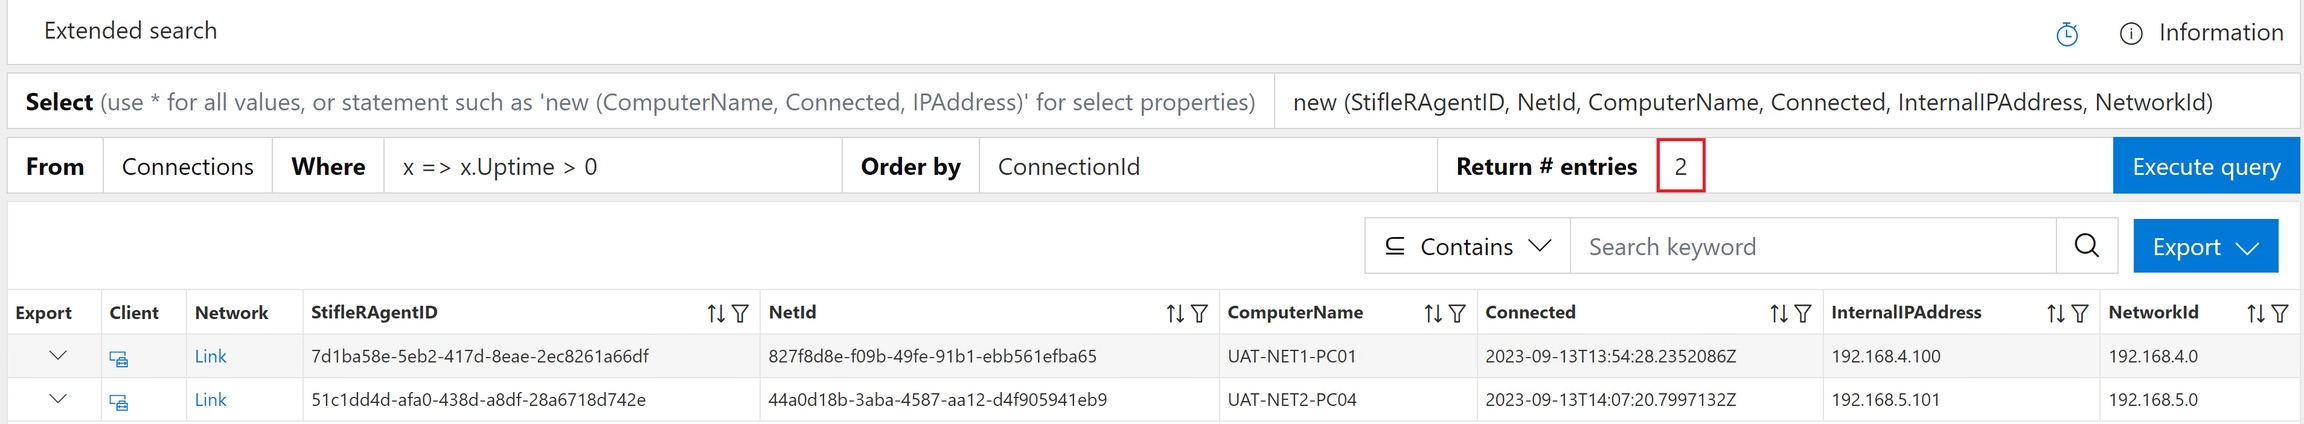Filter the ComputerName column

coord(1457,314)
